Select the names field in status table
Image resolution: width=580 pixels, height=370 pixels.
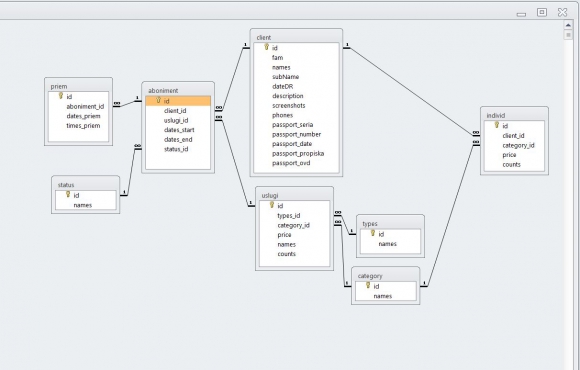pyautogui.click(x=83, y=205)
